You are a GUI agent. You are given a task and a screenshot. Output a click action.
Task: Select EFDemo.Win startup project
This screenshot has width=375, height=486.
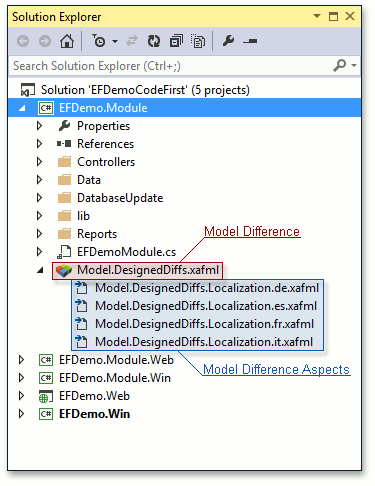coord(94,414)
